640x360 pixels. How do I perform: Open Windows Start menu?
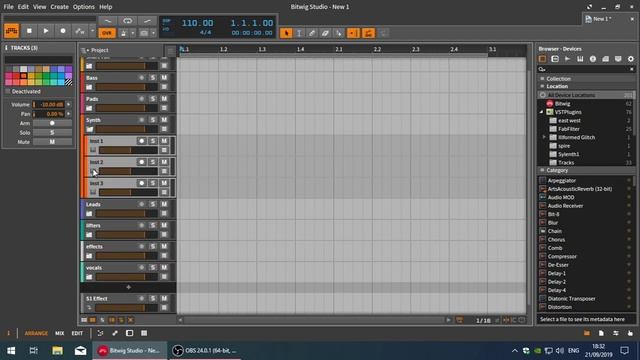[11, 351]
